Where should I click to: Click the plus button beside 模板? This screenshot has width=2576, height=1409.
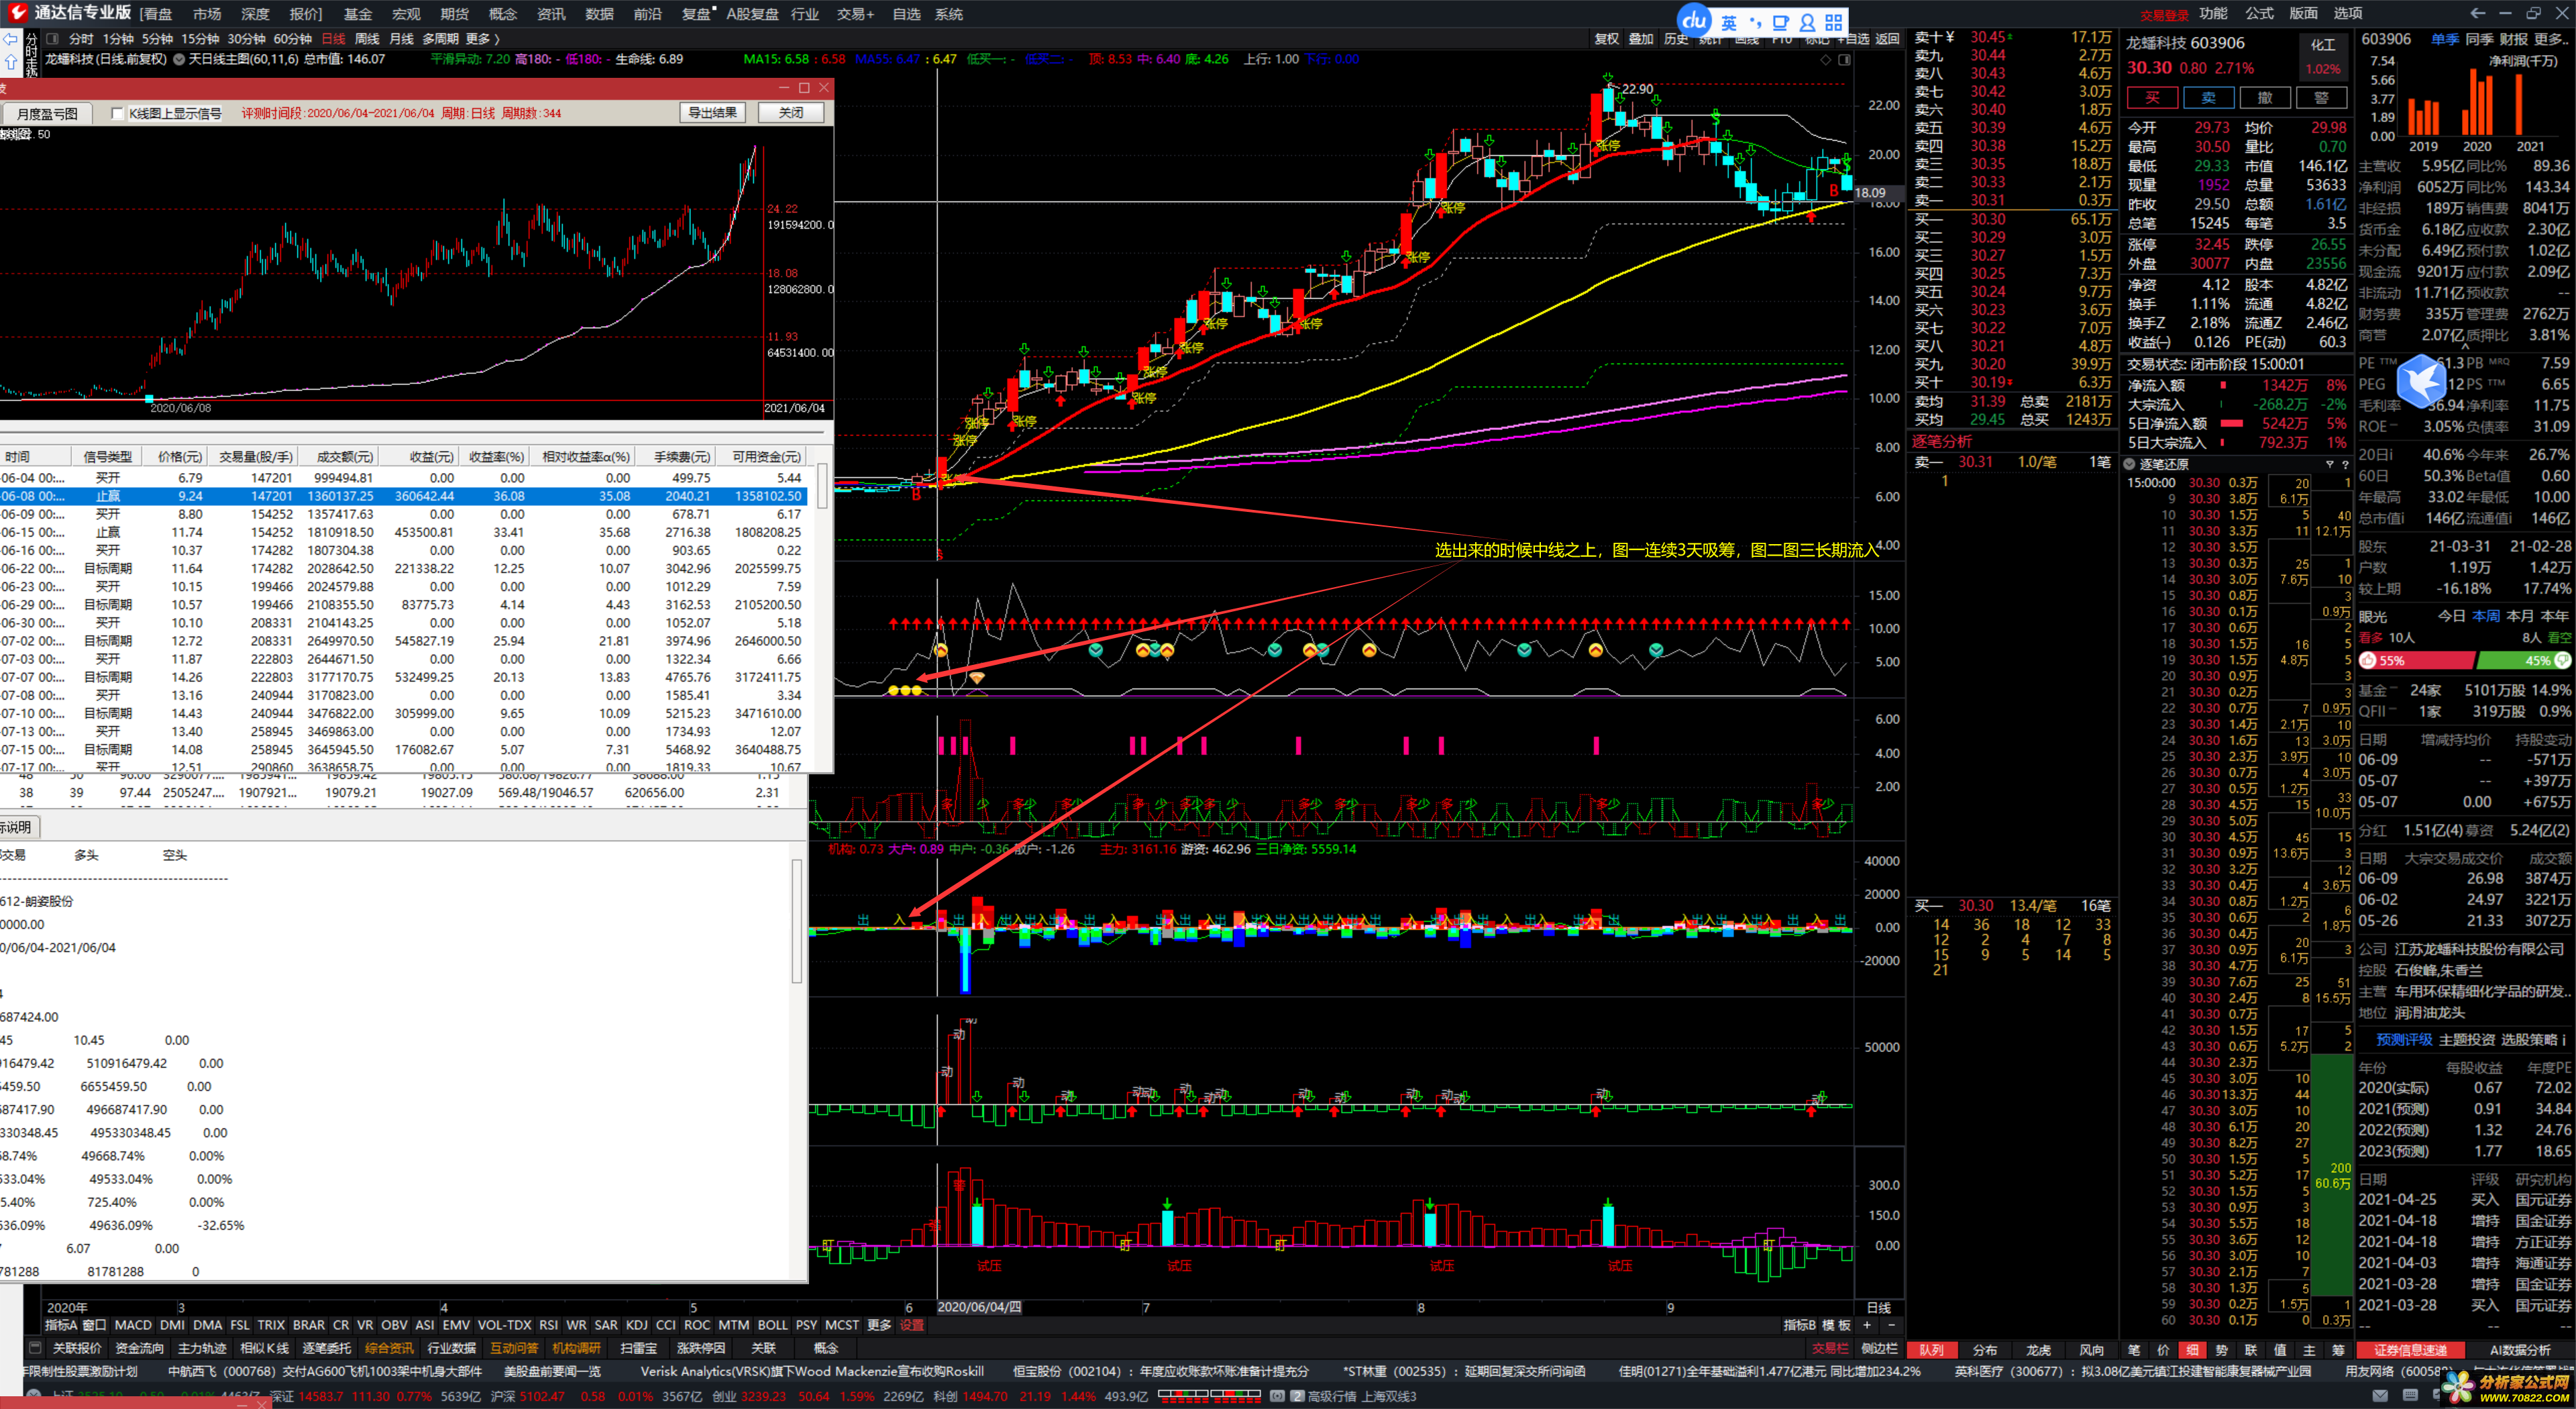tap(1866, 1325)
